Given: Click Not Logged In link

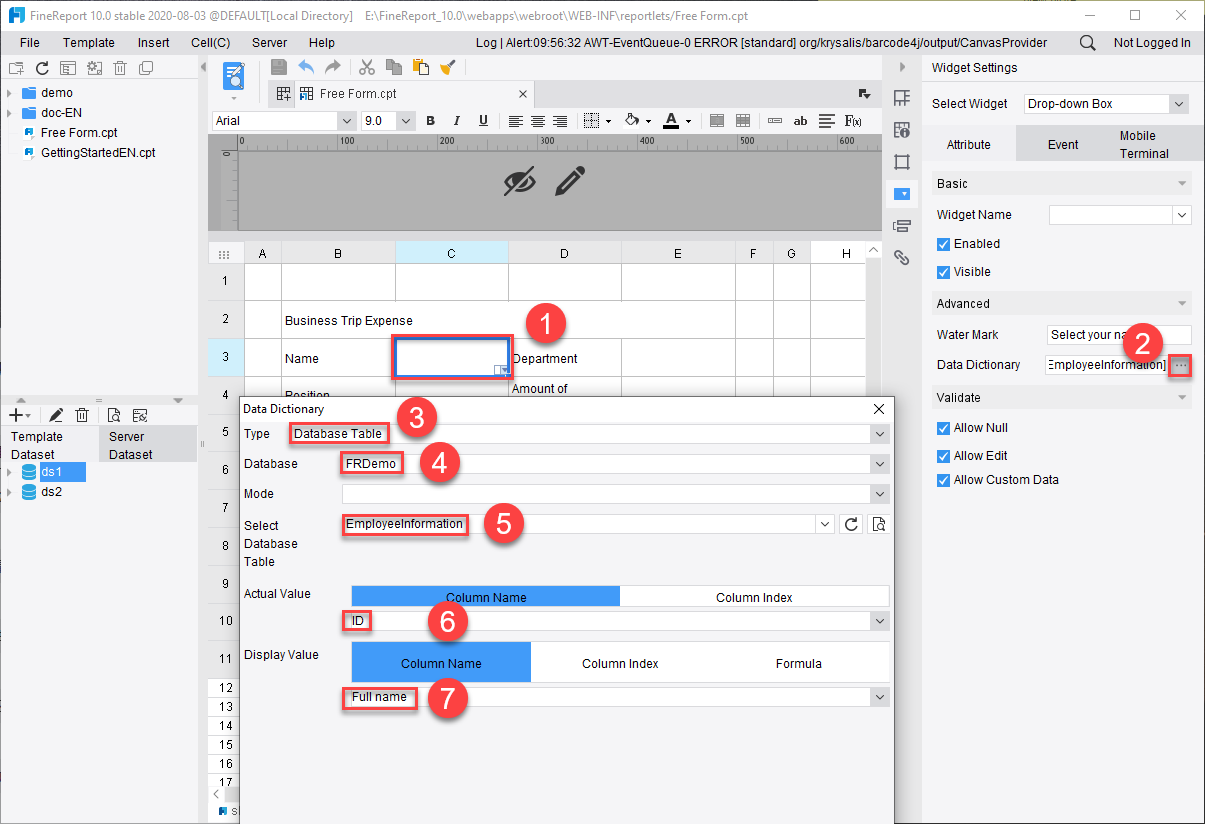Looking at the screenshot, I should (1152, 43).
